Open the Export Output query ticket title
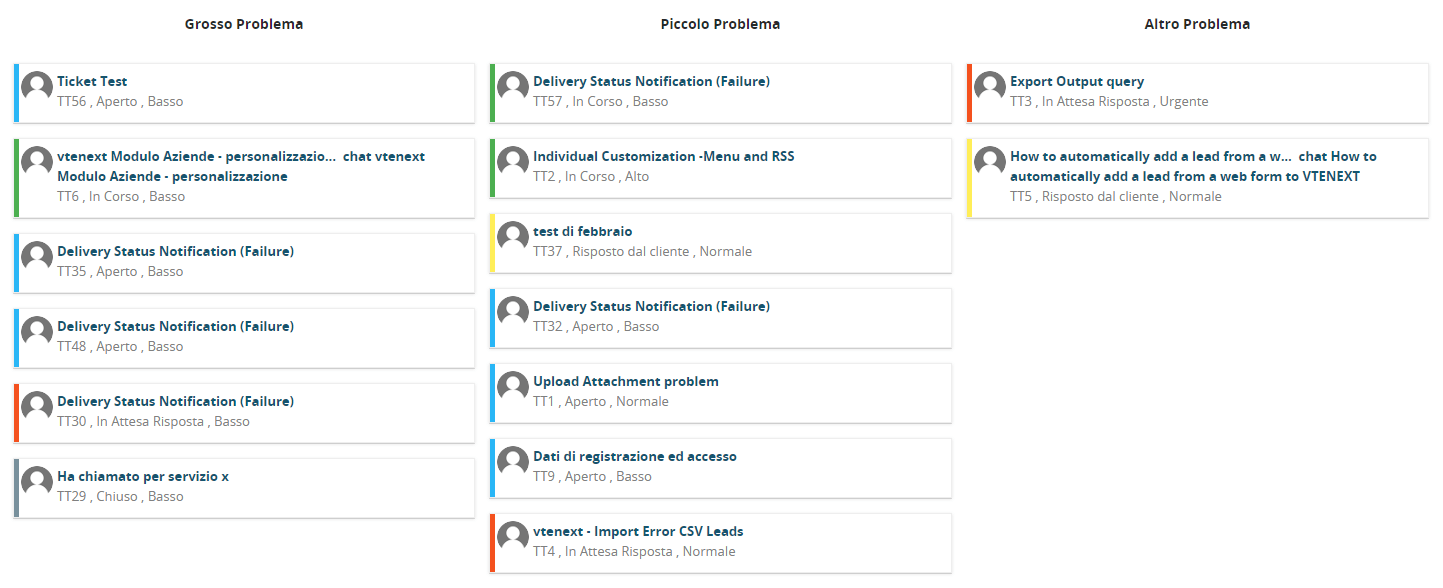The height and width of the screenshot is (588, 1443). coord(1076,82)
